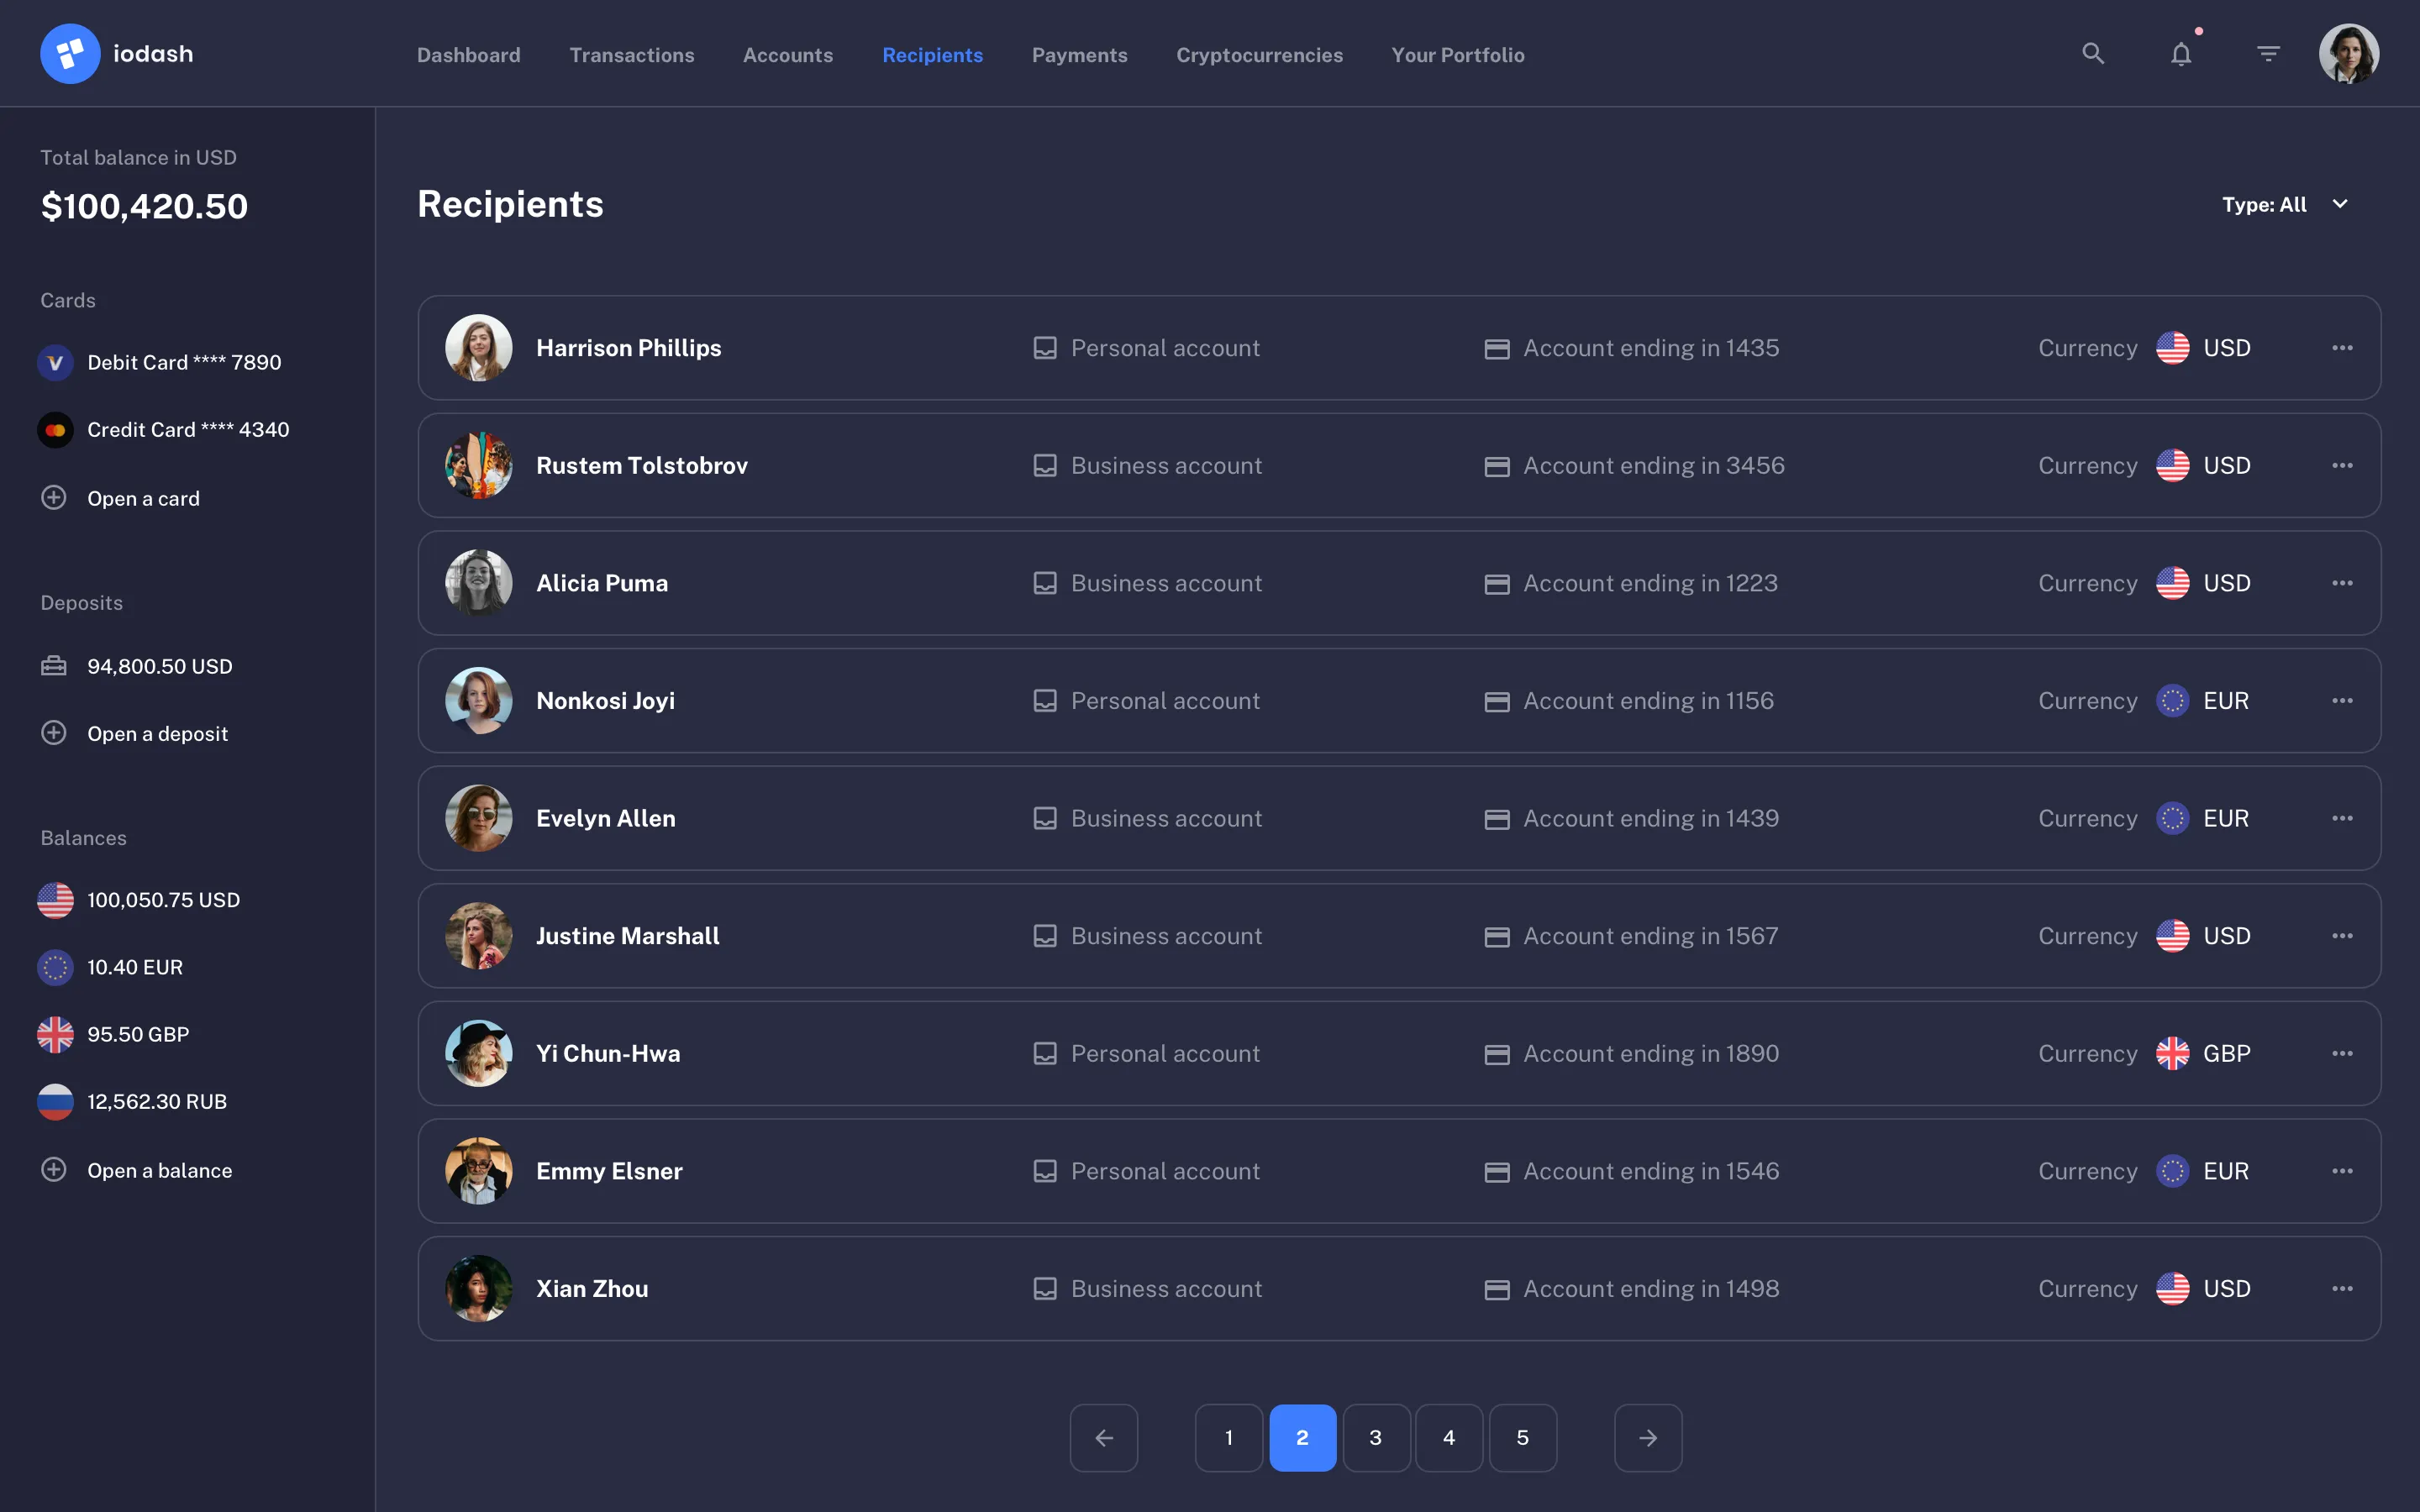This screenshot has height=1512, width=2420.
Task: Click the EUR currency flag for Nonkosi Joyi
Action: 2175,700
